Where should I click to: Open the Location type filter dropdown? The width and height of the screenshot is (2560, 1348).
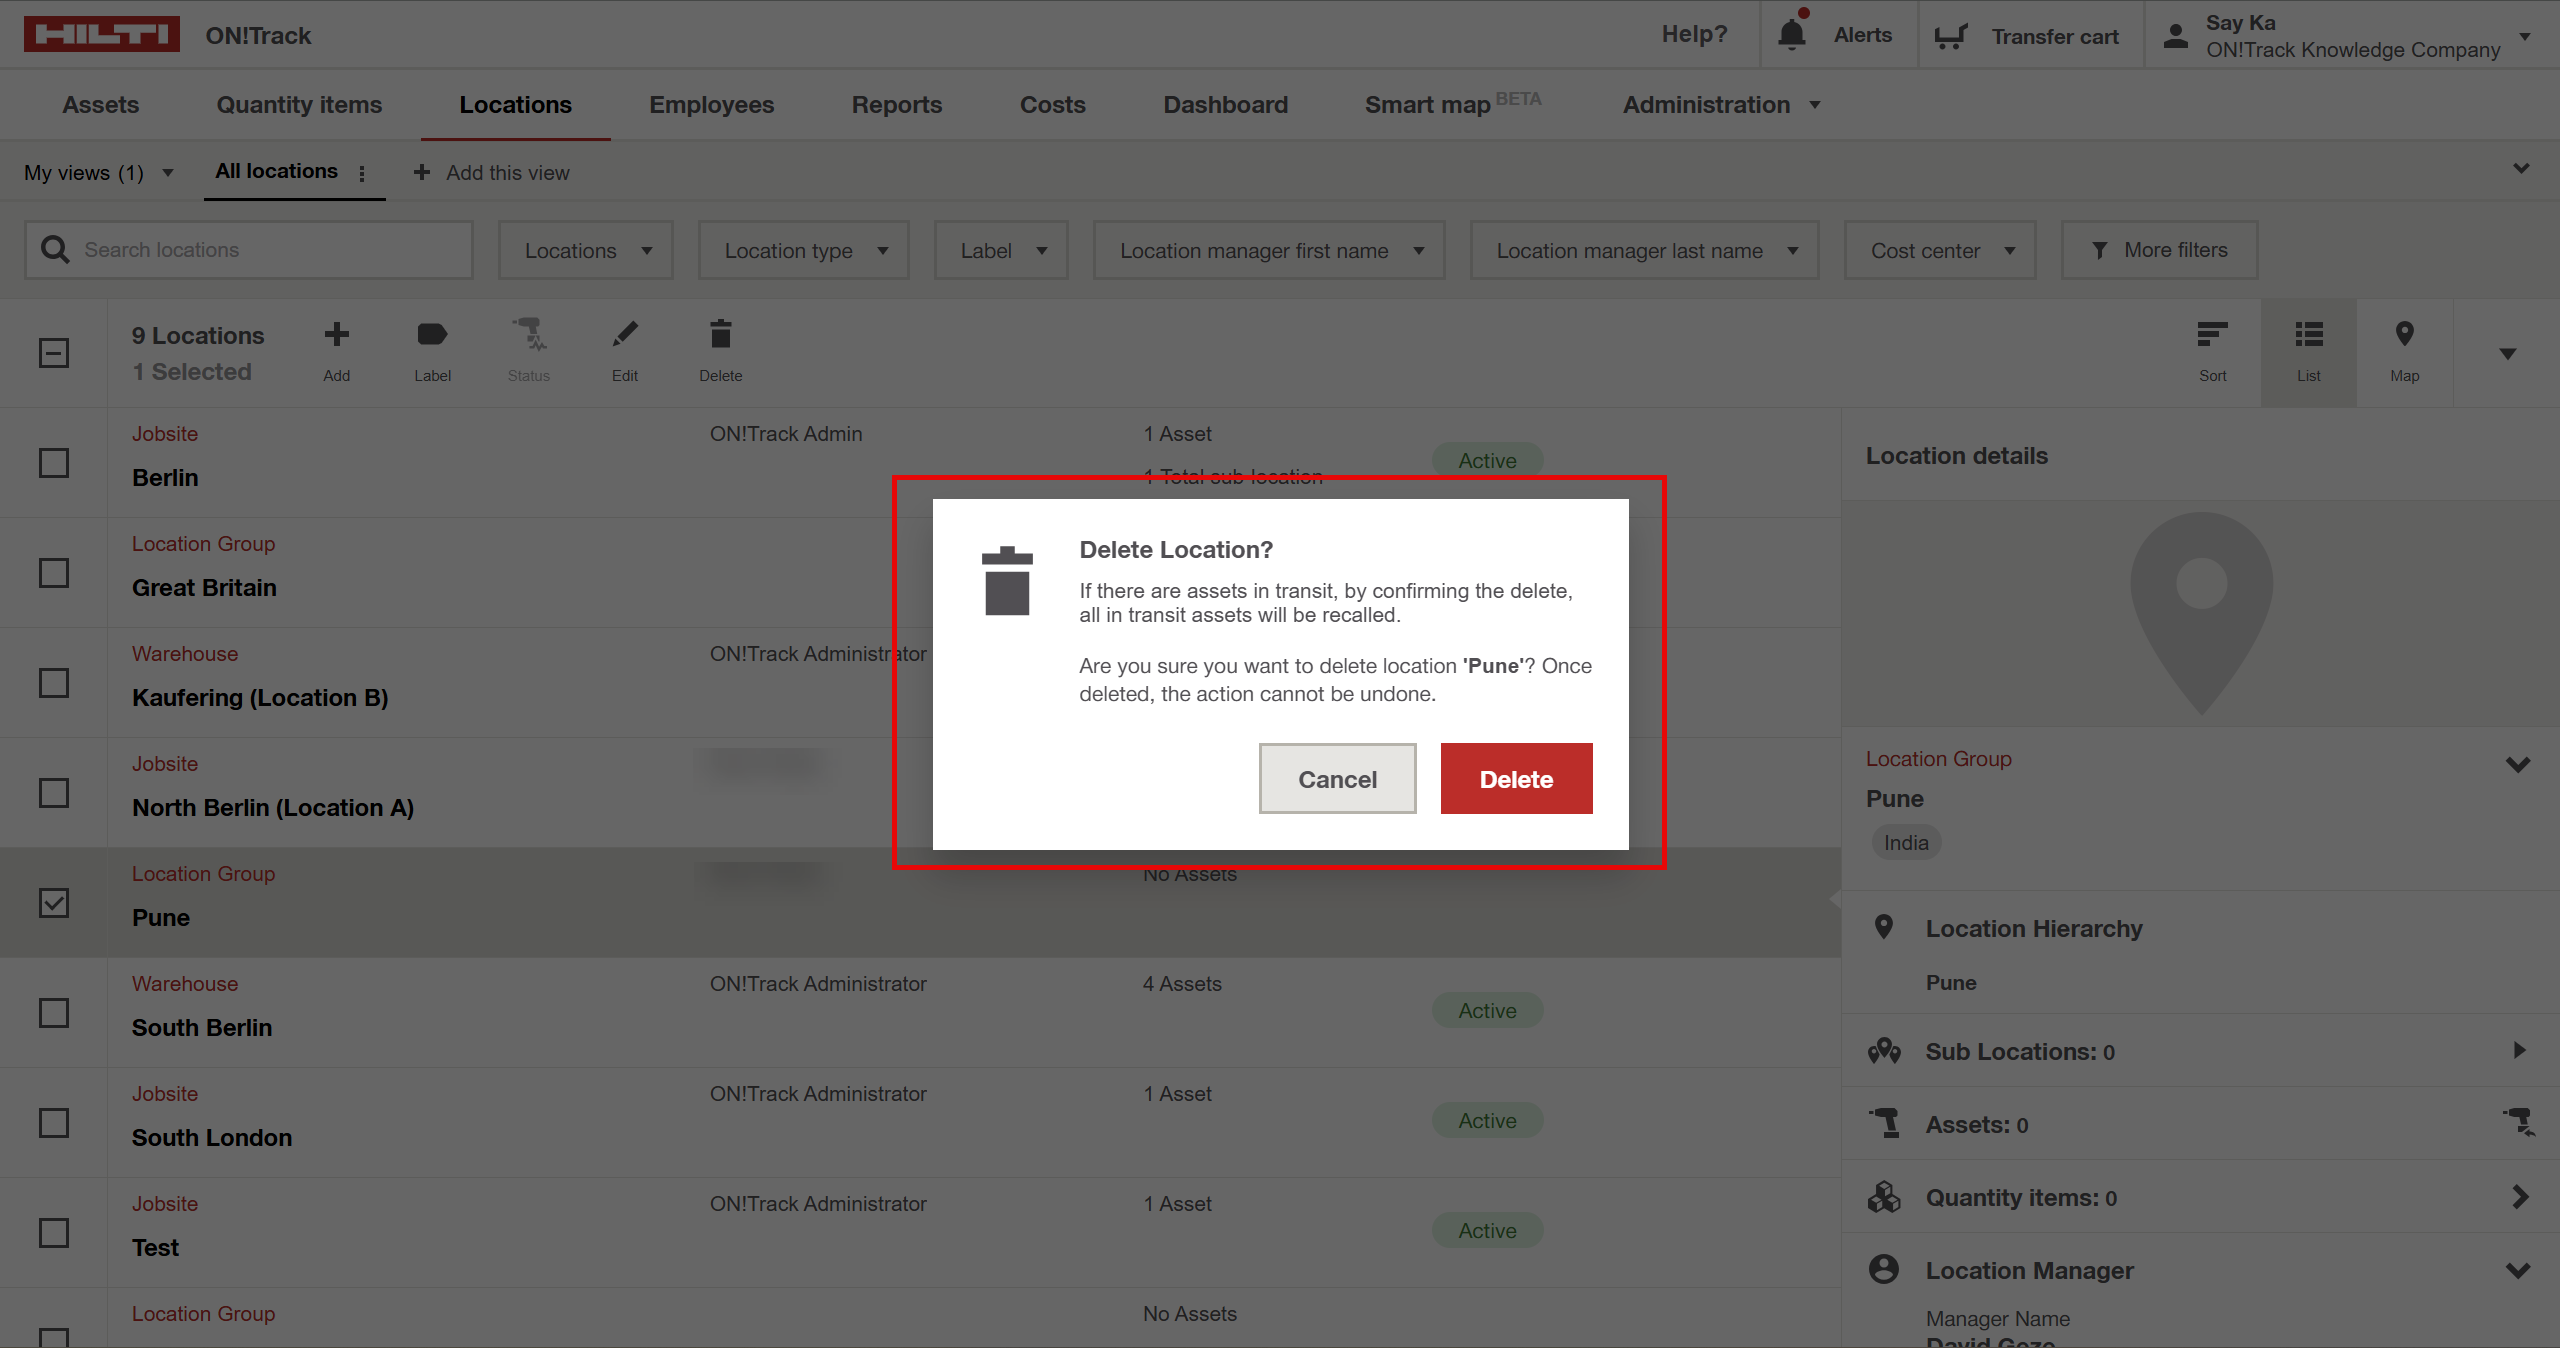coord(804,250)
